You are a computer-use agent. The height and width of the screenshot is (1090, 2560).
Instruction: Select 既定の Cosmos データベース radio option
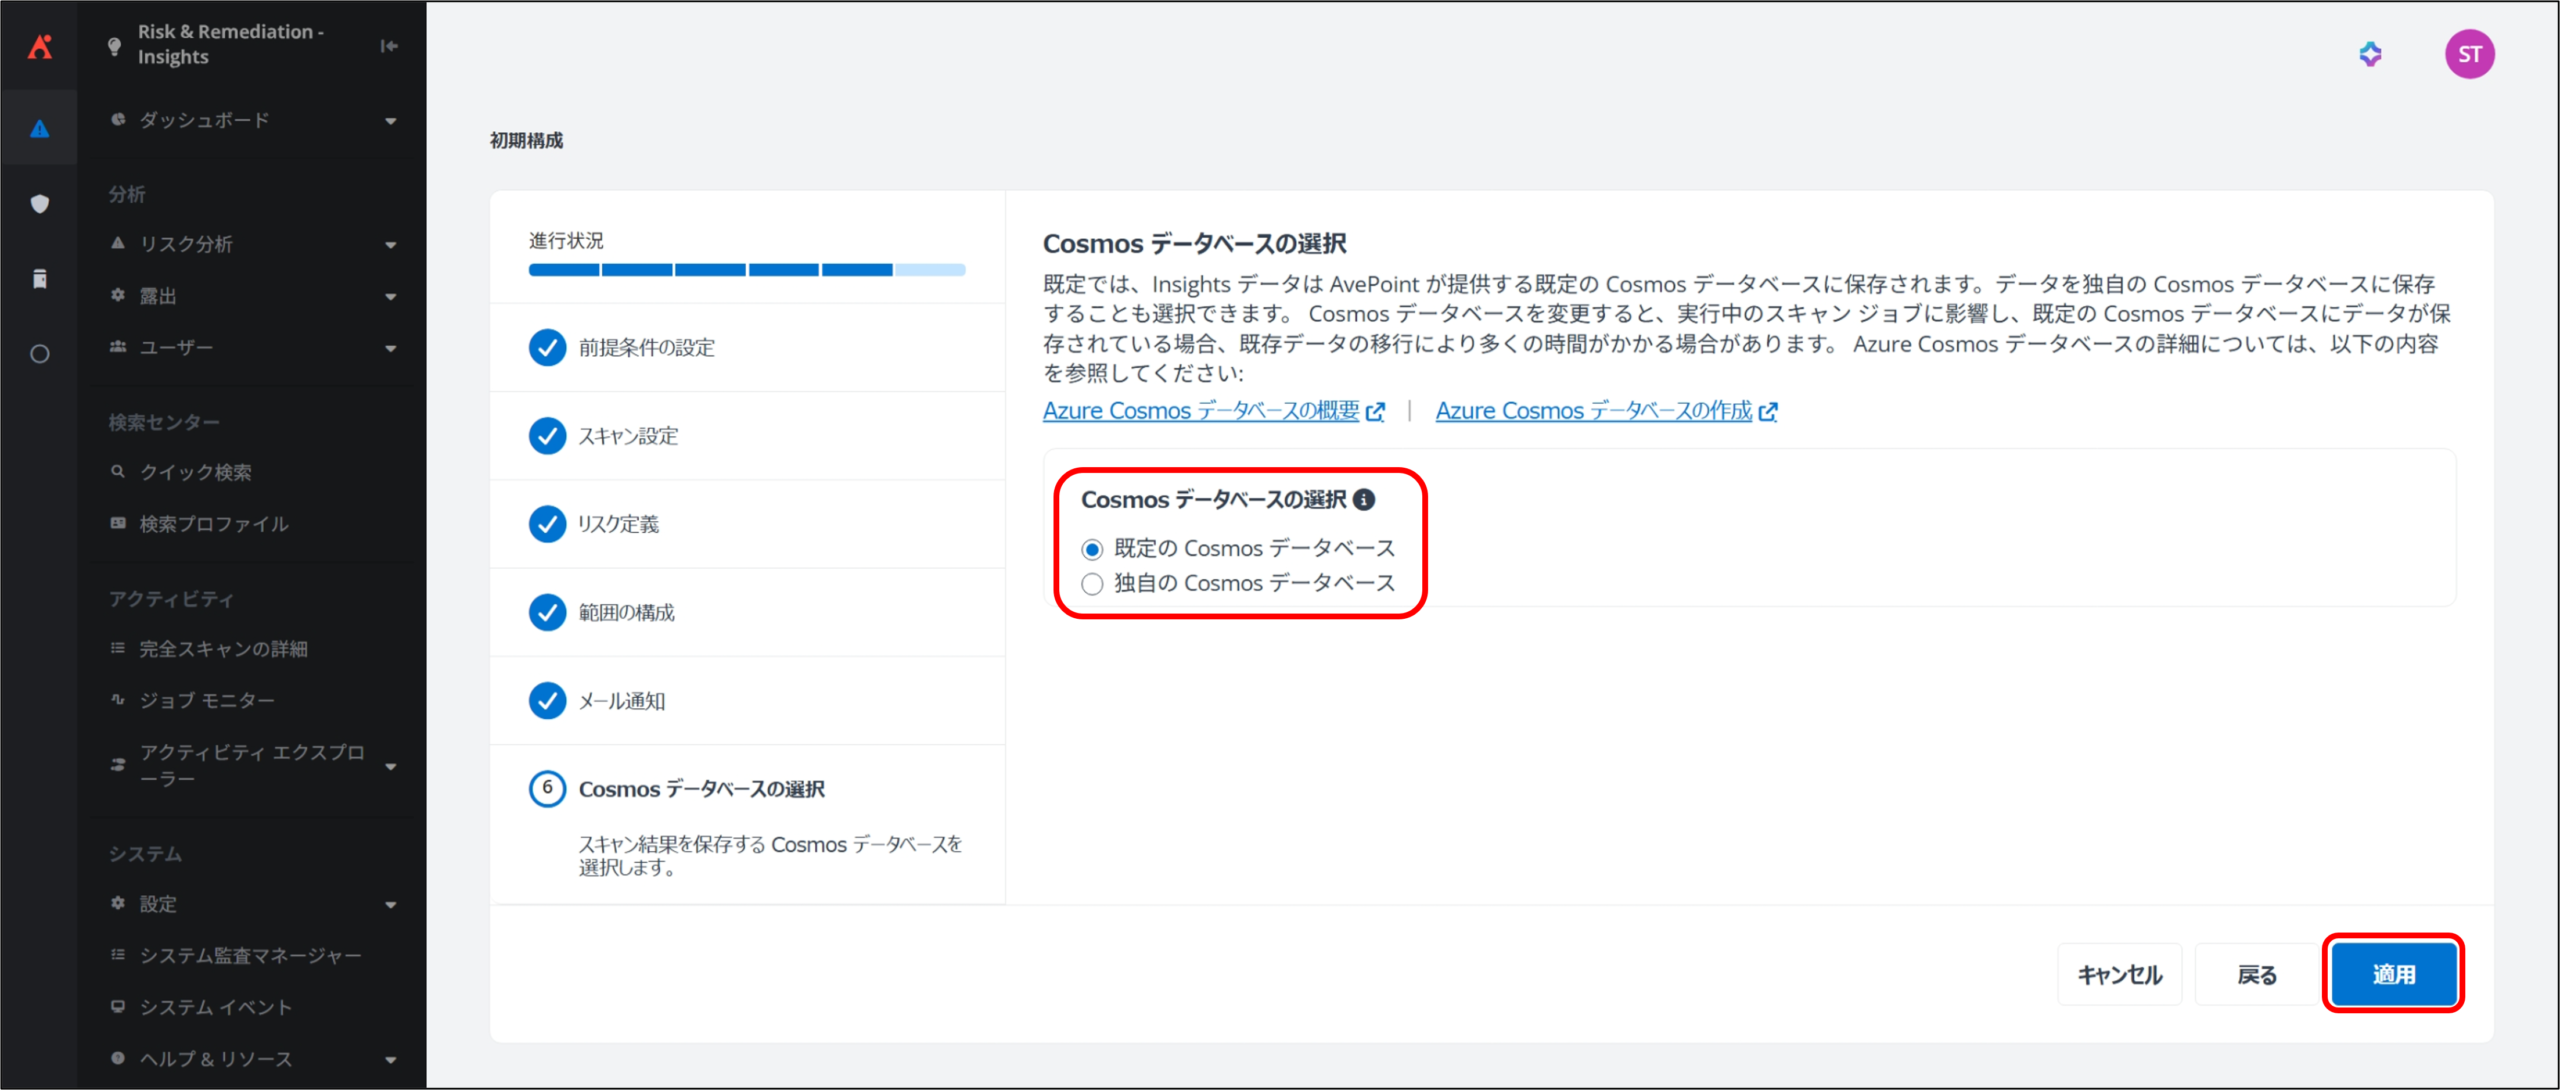point(1092,549)
